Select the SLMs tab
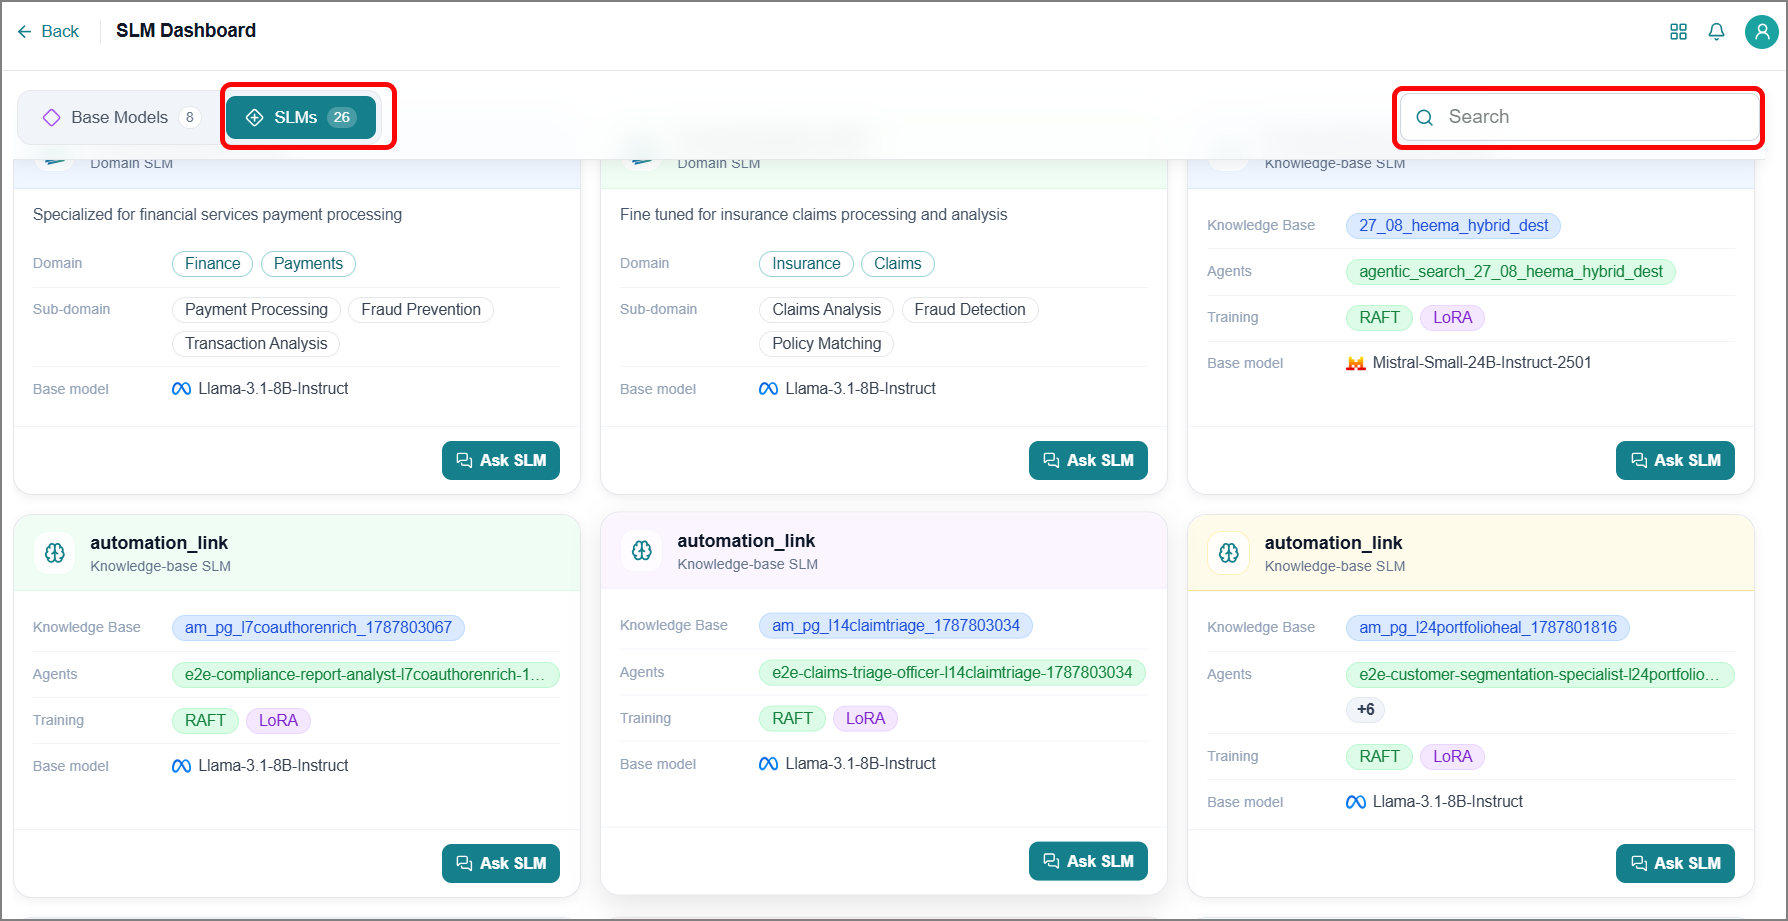1788x921 pixels. point(301,117)
